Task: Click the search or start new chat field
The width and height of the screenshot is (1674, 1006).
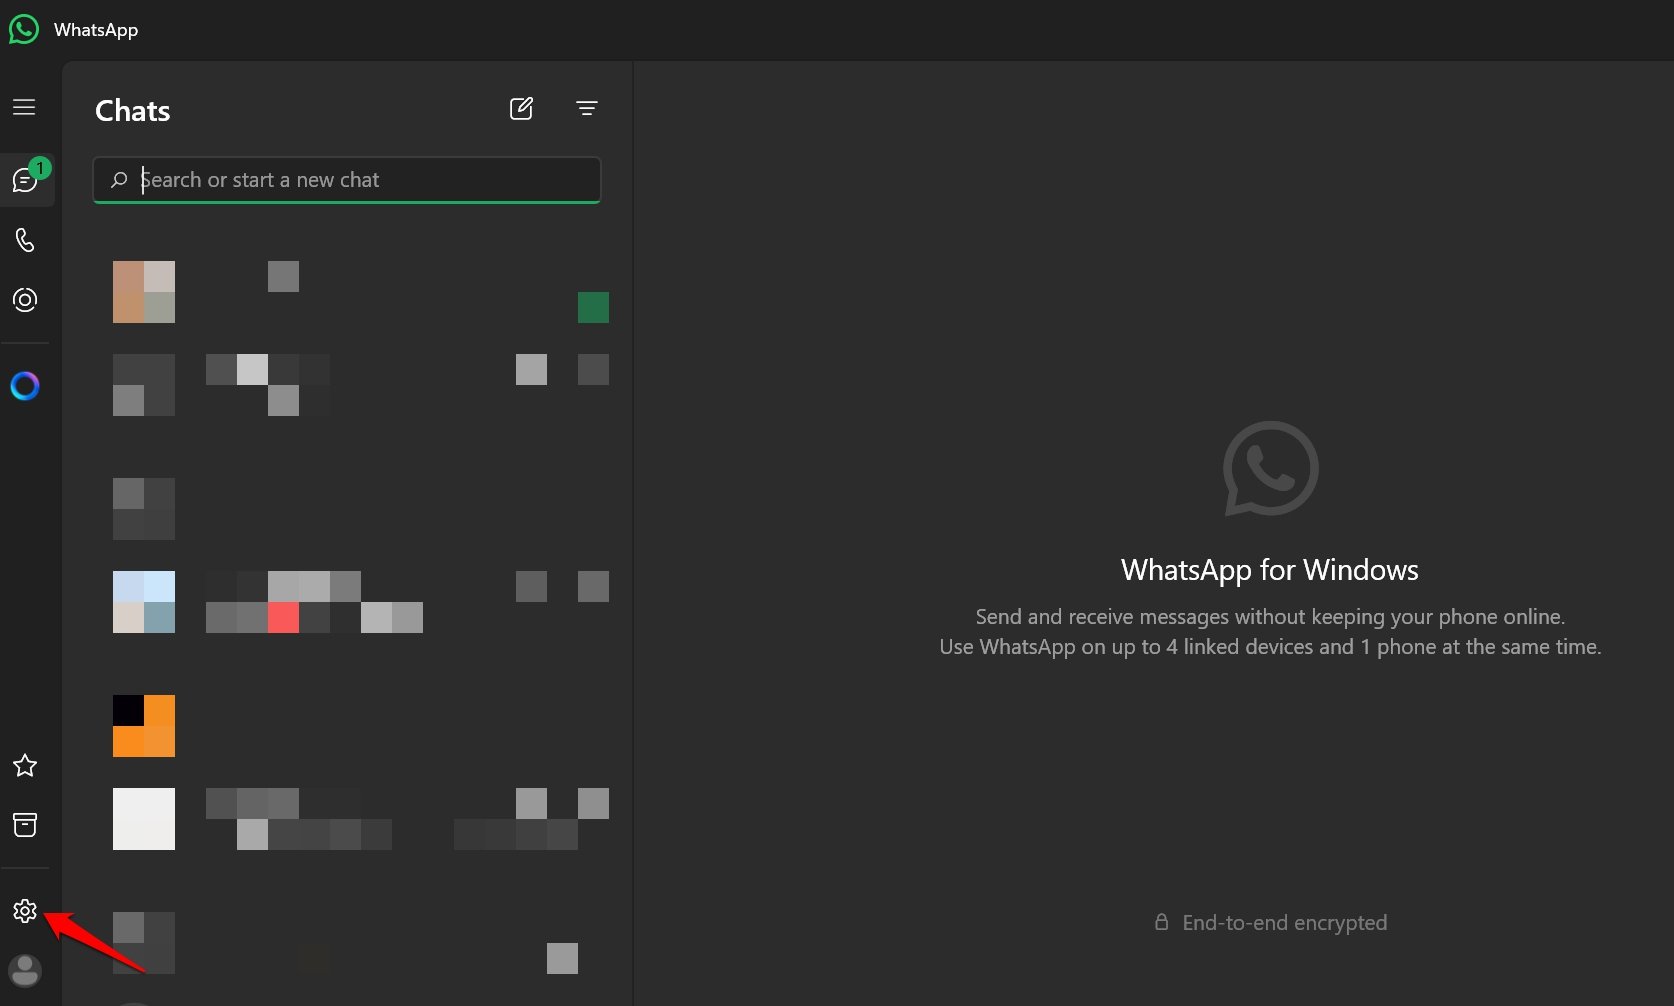Action: (347, 180)
